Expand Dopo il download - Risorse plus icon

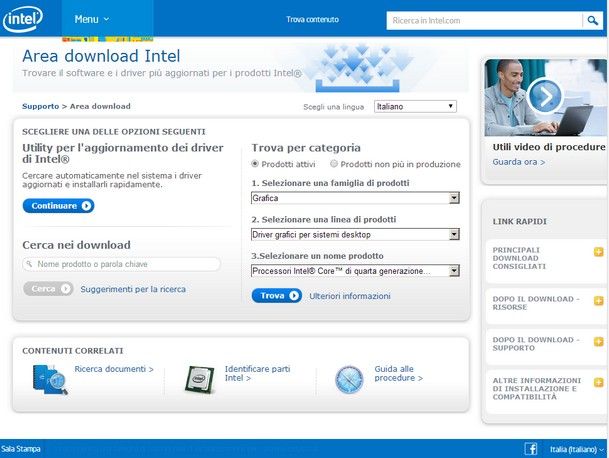coord(599,301)
